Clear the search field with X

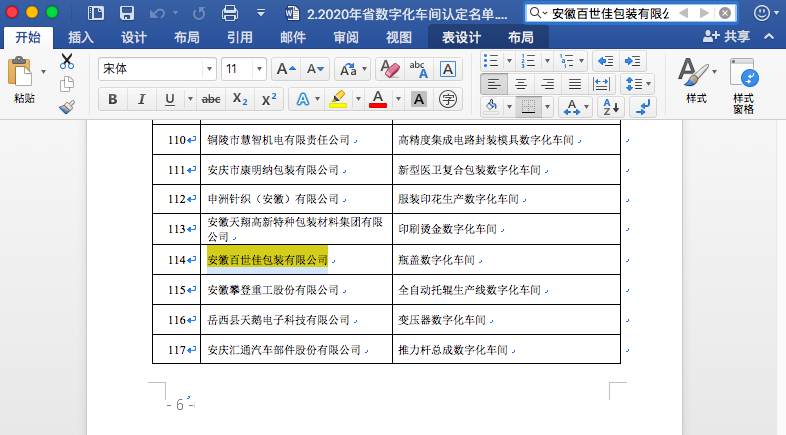click(x=725, y=13)
